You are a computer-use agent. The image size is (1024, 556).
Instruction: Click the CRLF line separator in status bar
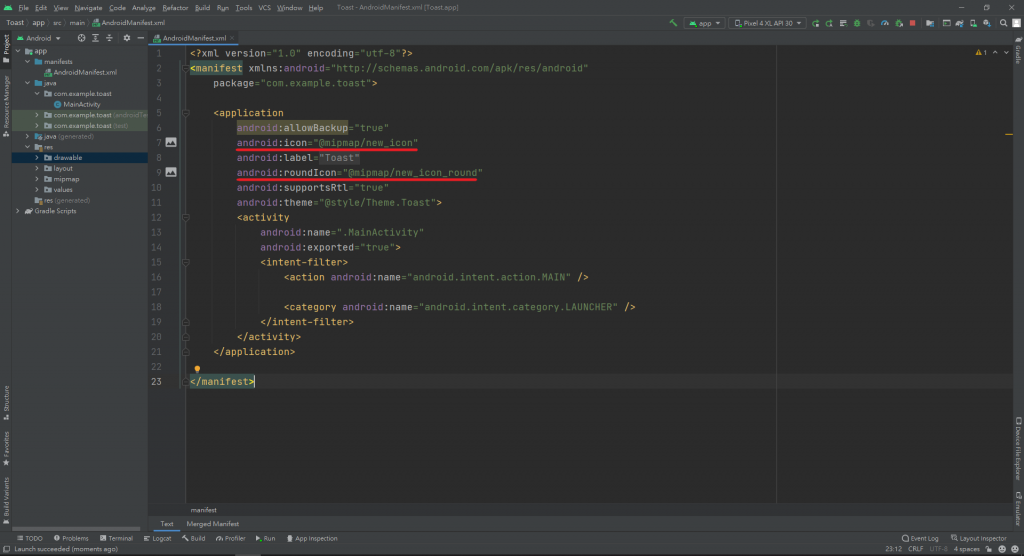point(916,549)
